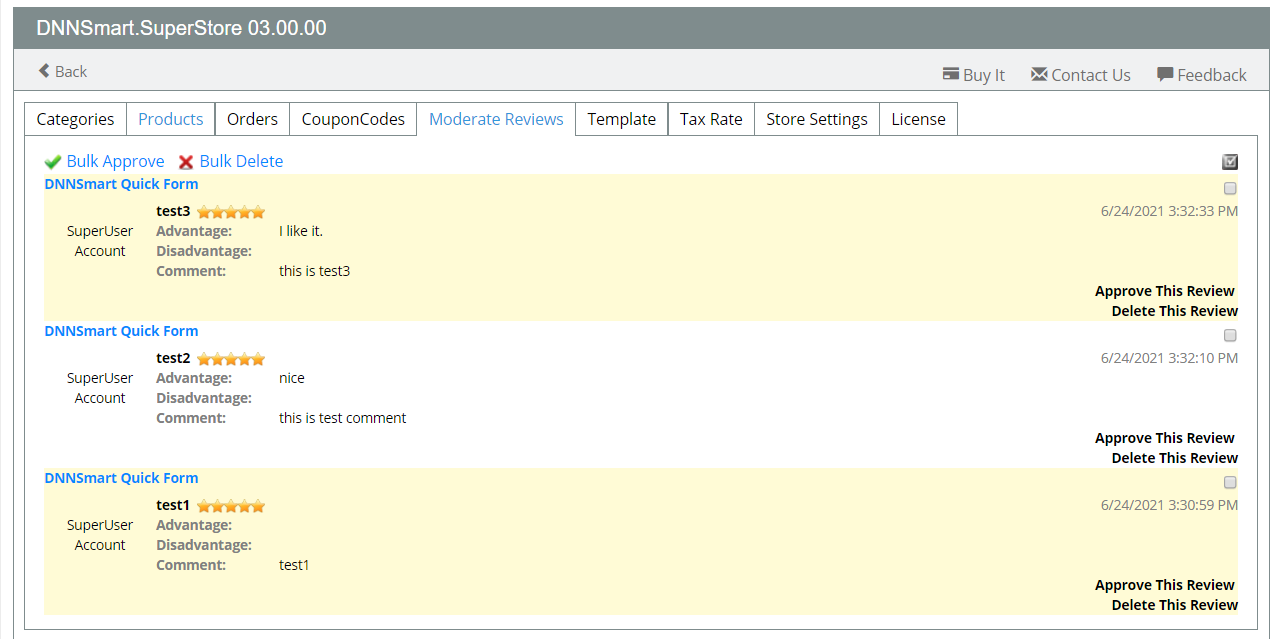This screenshot has height=639, width=1273.
Task: Click the timestamp 6/24/2021 3:32:33 PM
Action: 1169,211
